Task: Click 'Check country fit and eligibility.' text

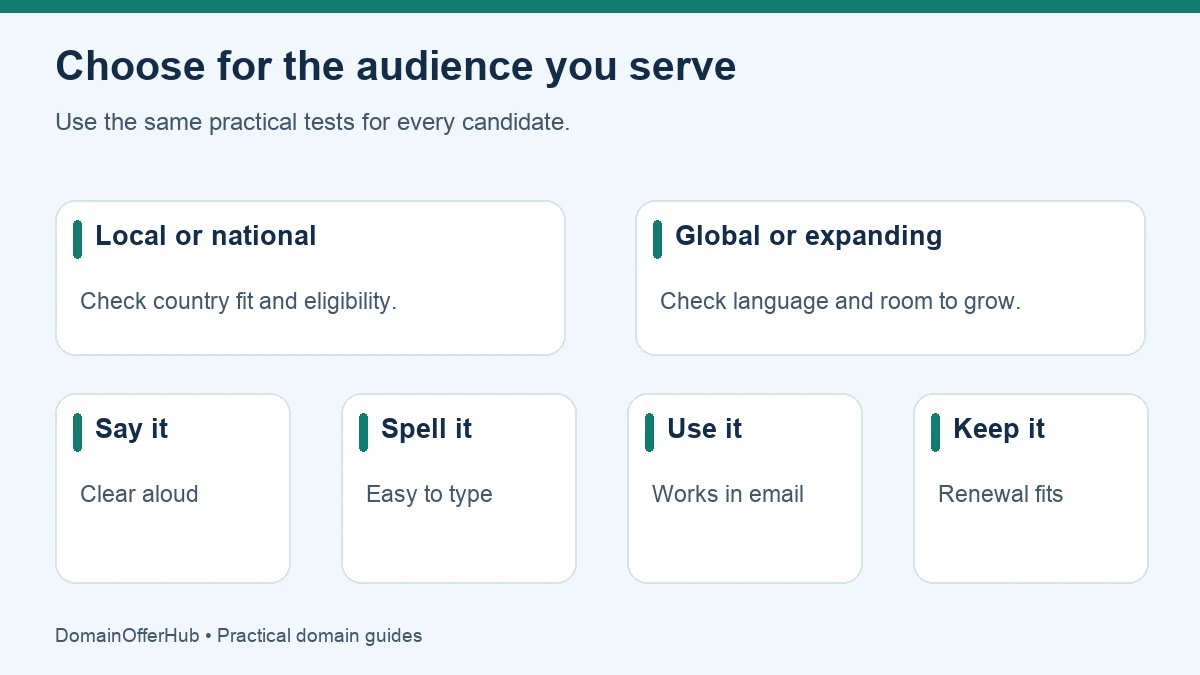Action: pos(239,301)
